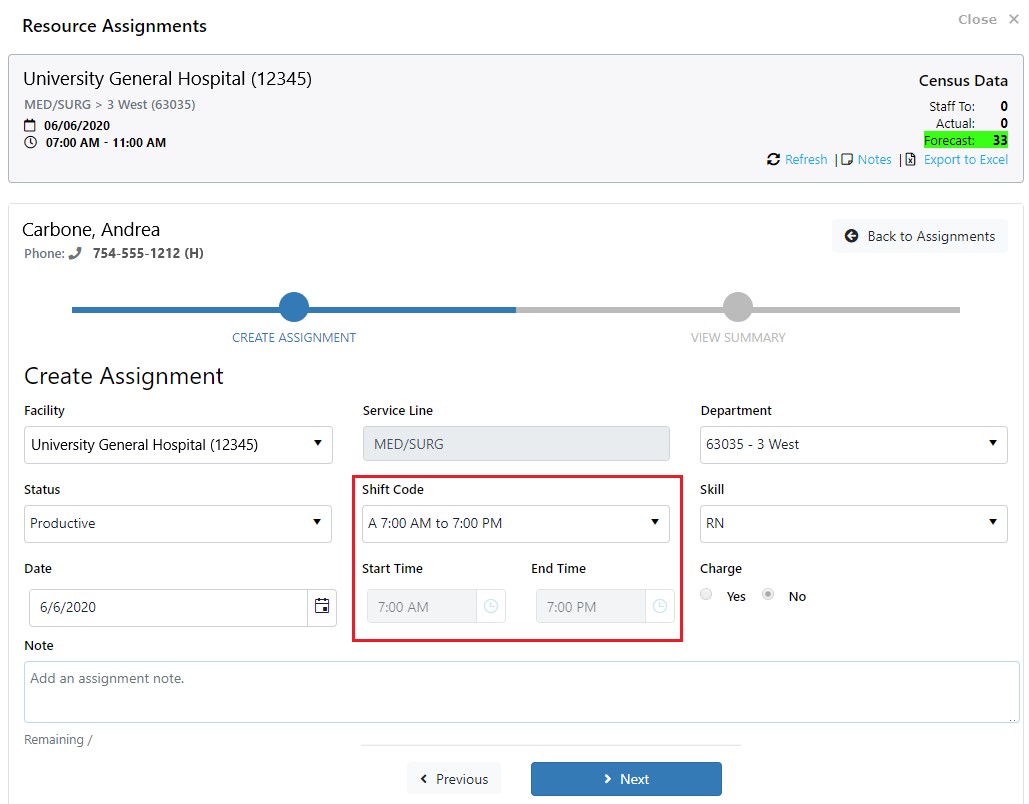Click Back to Assignments button
This screenshot has height=804, width=1029.
920,236
